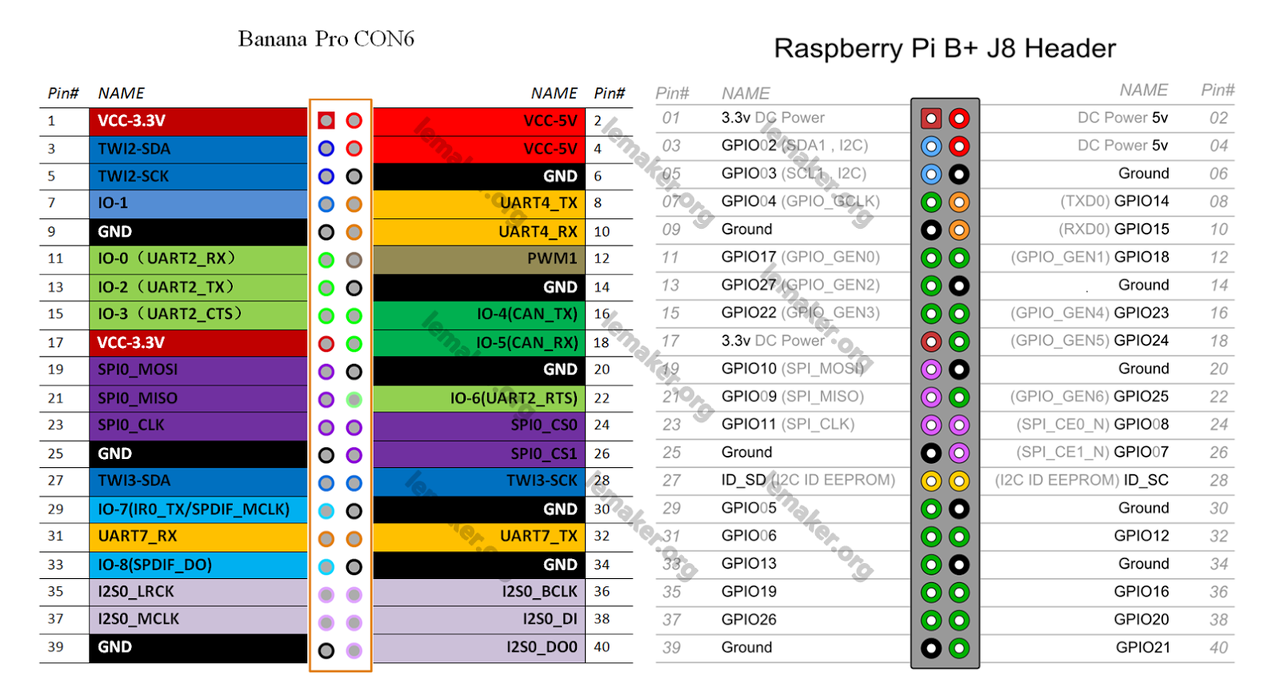Select GPIO04 (GPIO_GCLK) label
Viewport: 1280px width, 691px height.
(800, 201)
